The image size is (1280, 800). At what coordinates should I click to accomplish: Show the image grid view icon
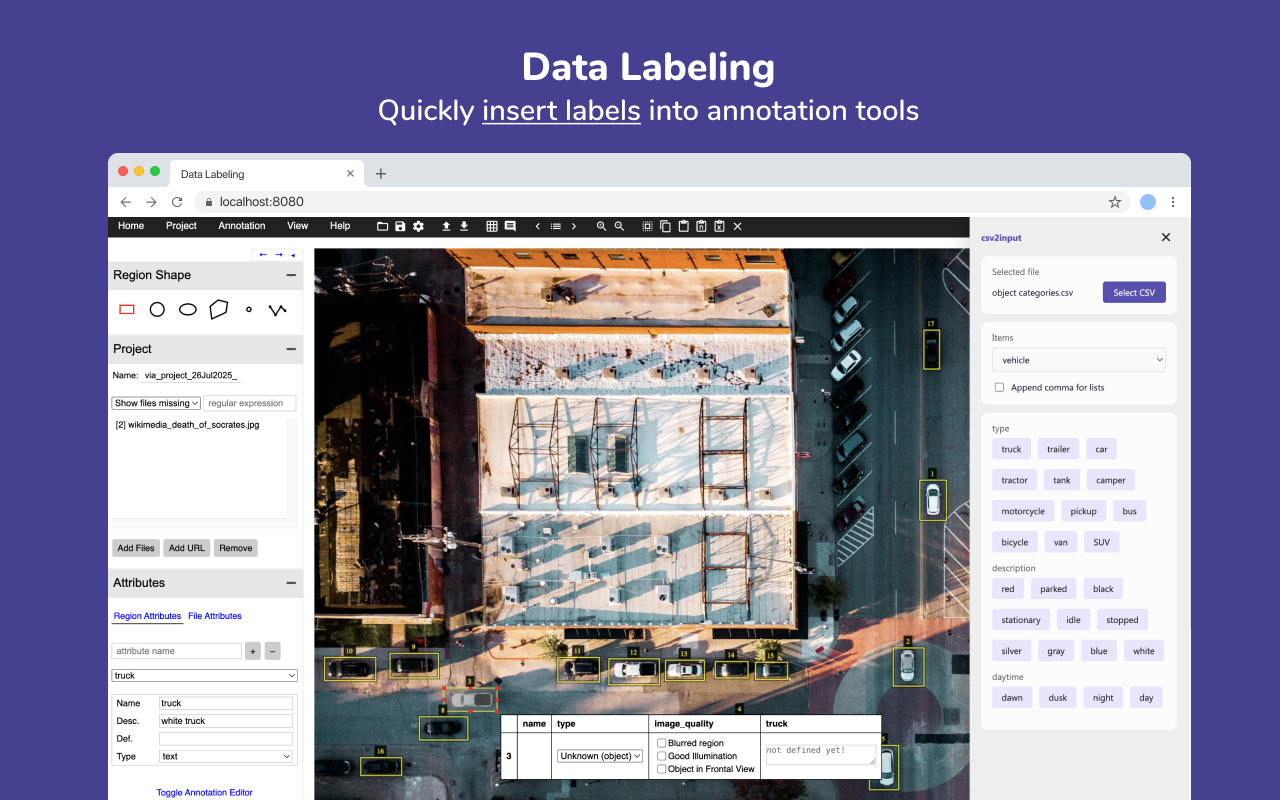(492, 226)
